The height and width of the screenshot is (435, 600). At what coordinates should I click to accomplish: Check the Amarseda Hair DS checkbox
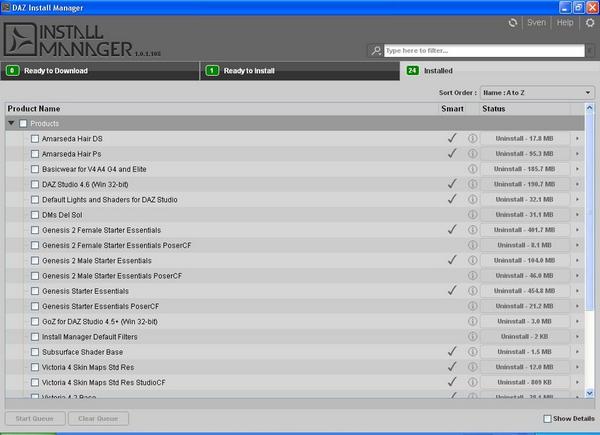pos(35,138)
